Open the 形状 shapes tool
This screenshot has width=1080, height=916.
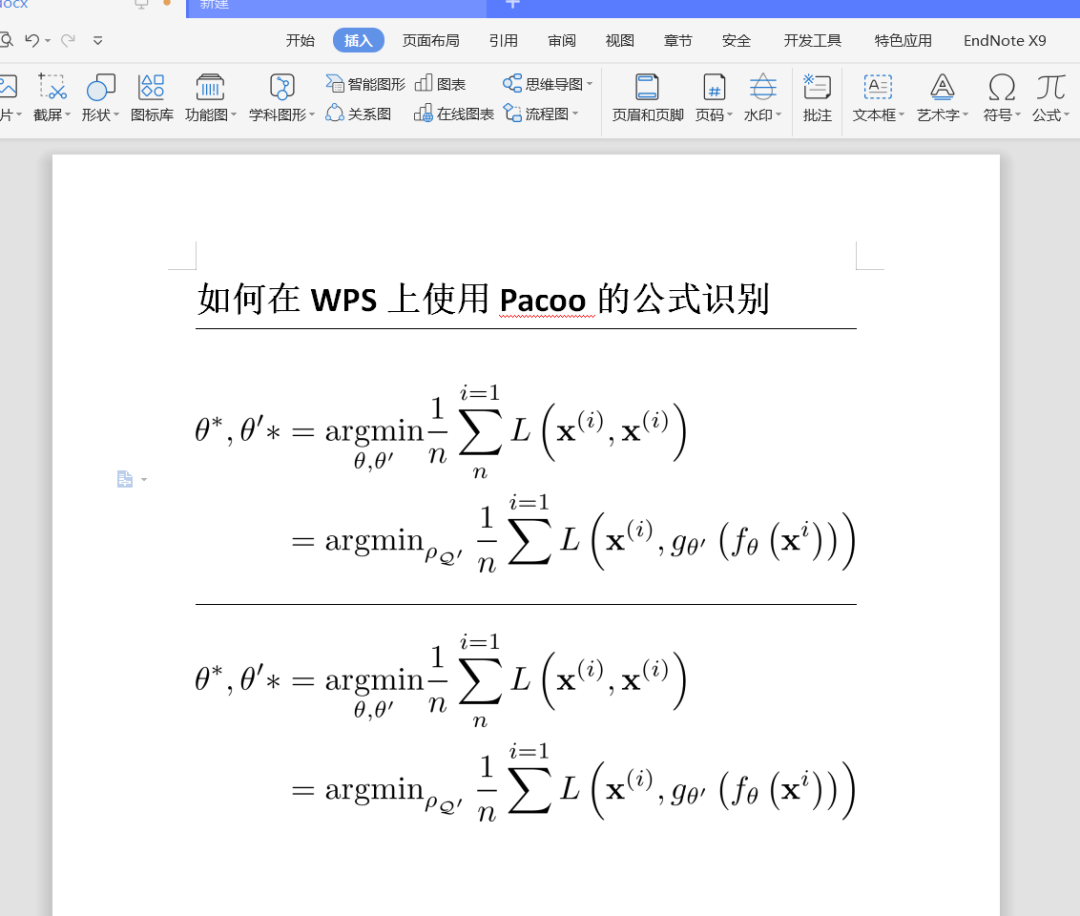[x=100, y=98]
